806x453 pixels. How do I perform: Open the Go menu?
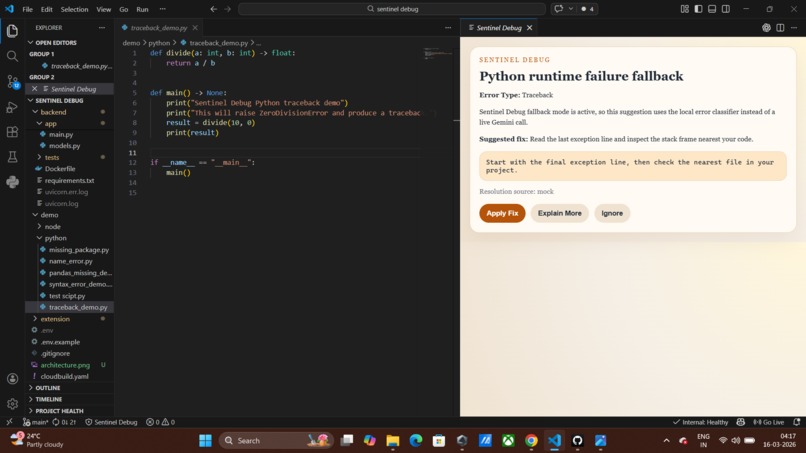click(123, 9)
